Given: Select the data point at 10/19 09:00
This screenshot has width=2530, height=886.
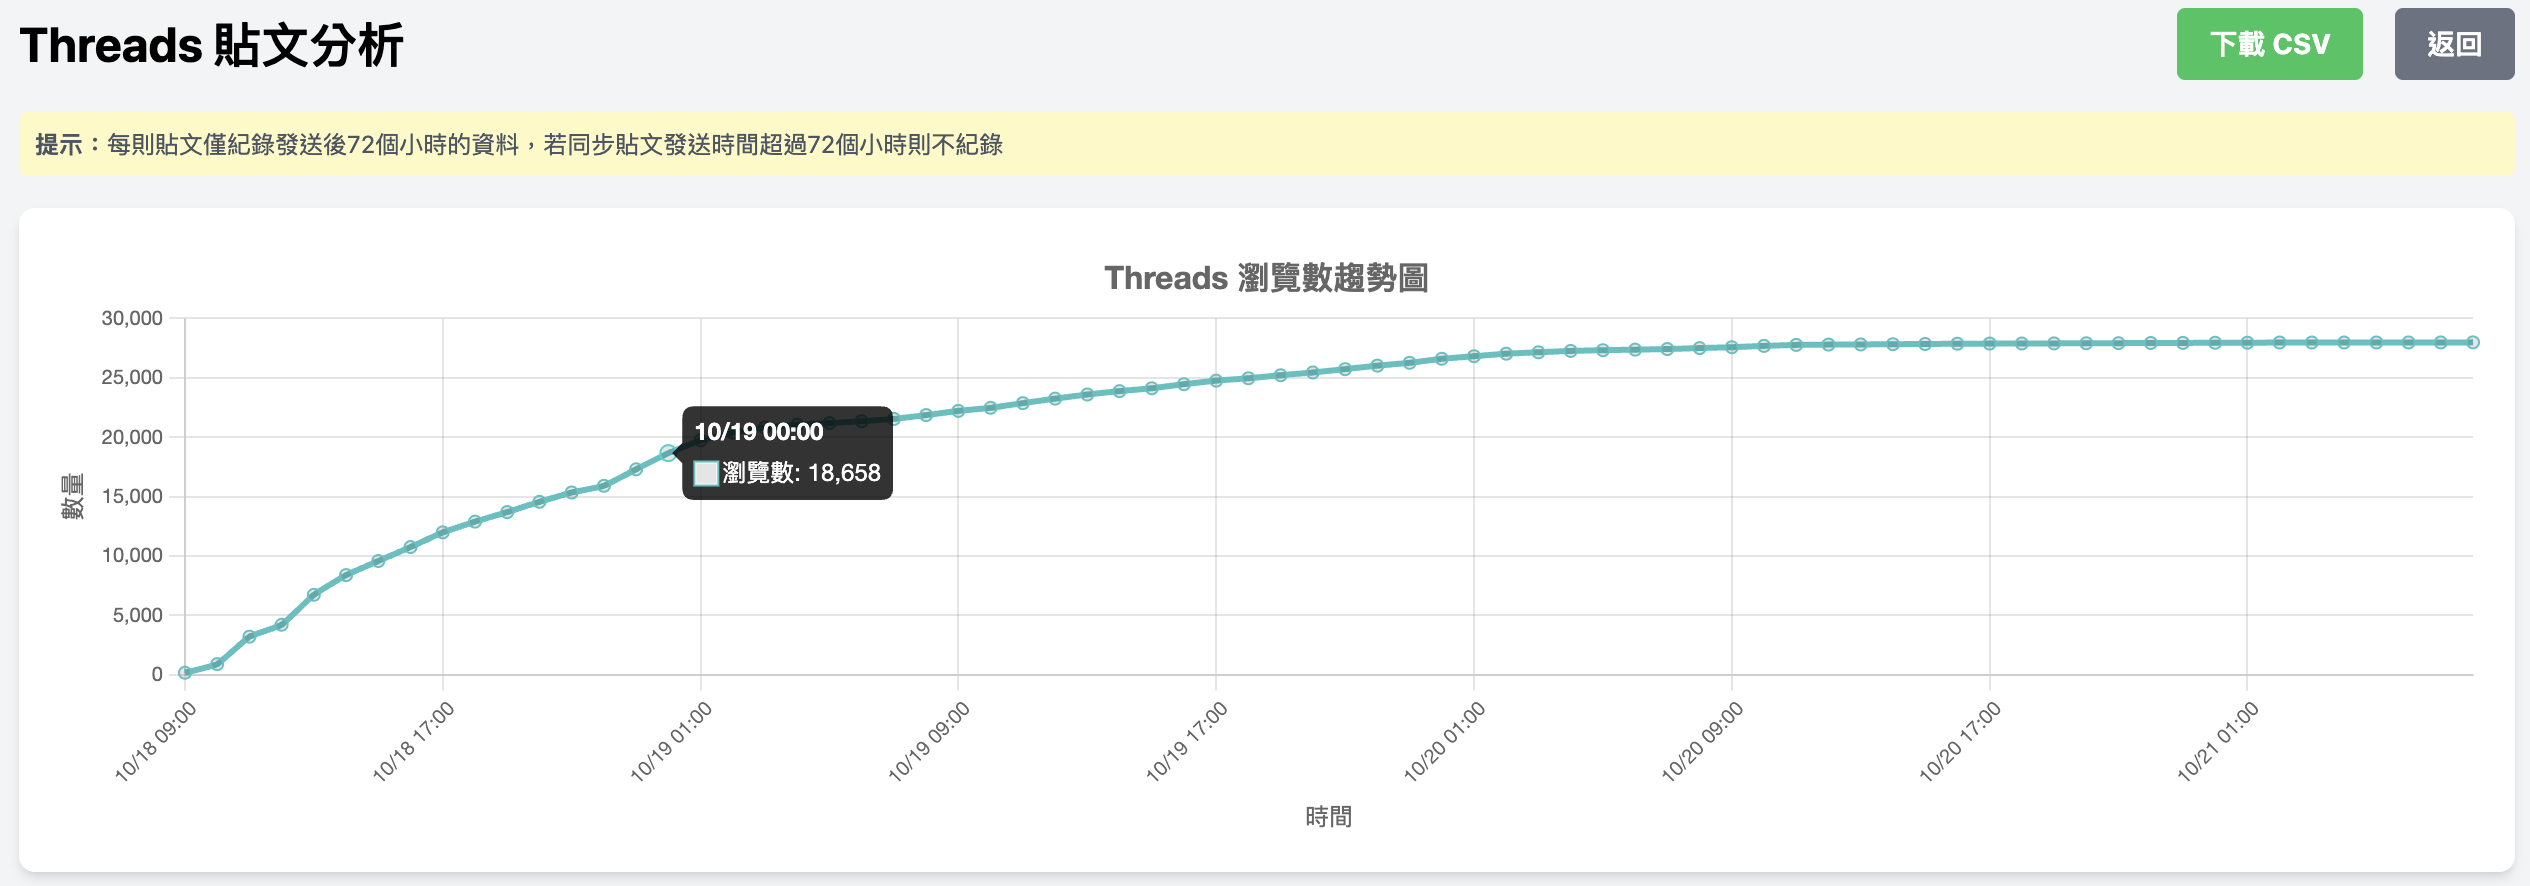Looking at the screenshot, I should click(x=958, y=411).
